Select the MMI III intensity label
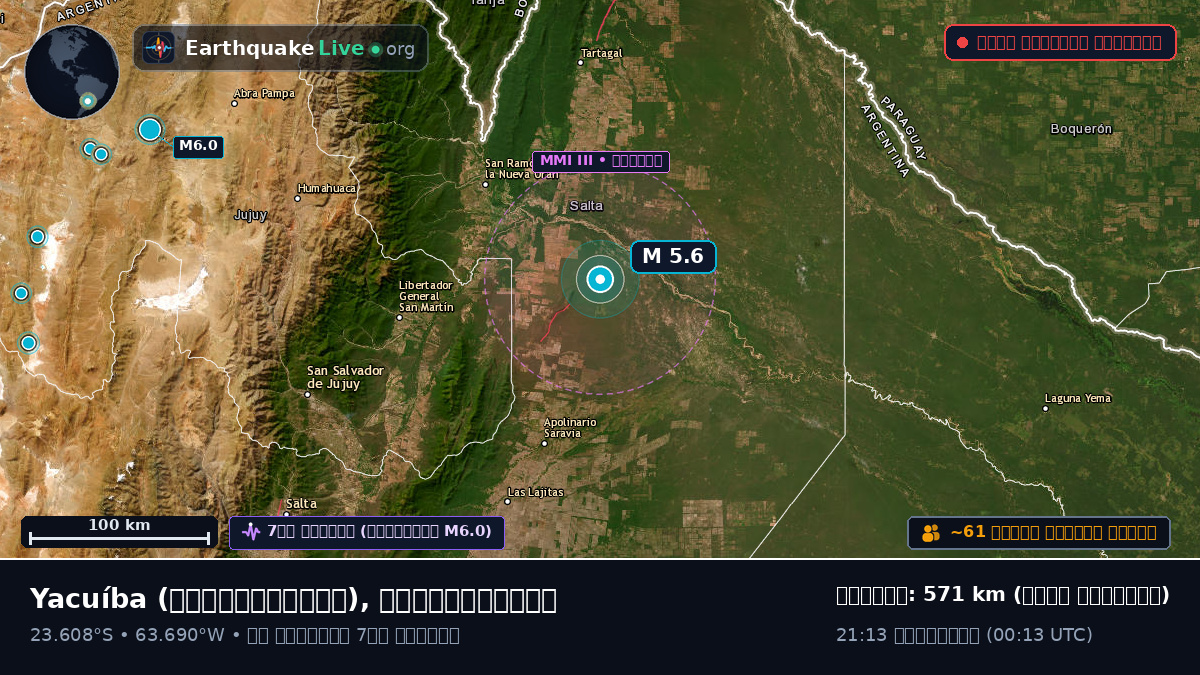The width and height of the screenshot is (1200, 675). tap(601, 161)
